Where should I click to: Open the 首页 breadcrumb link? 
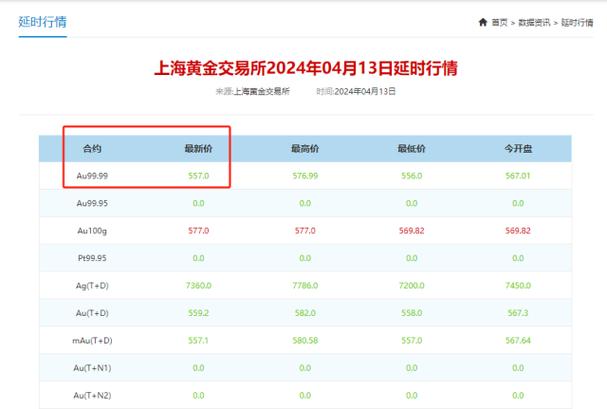(499, 23)
